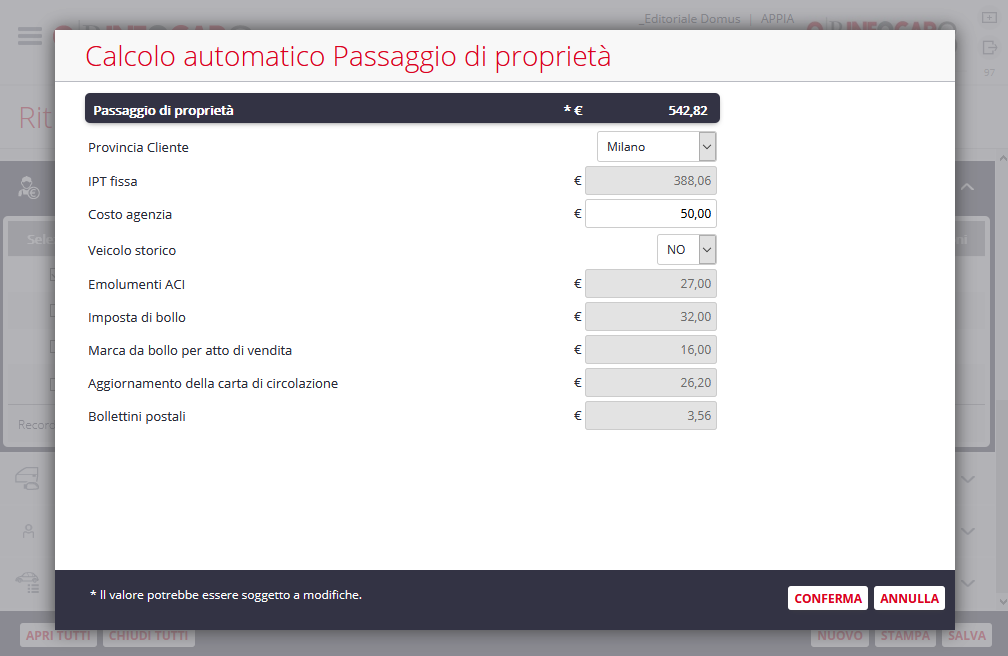
Task: Click the APRI TUTTI button
Action: (58, 636)
